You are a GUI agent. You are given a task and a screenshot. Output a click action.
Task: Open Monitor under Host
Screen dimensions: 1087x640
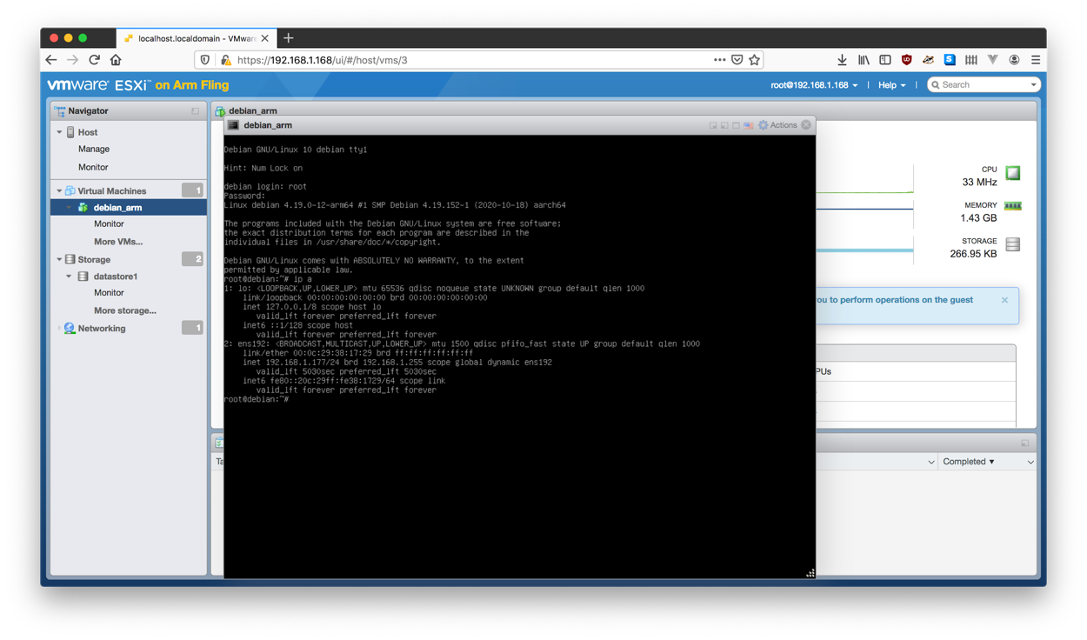click(x=93, y=167)
